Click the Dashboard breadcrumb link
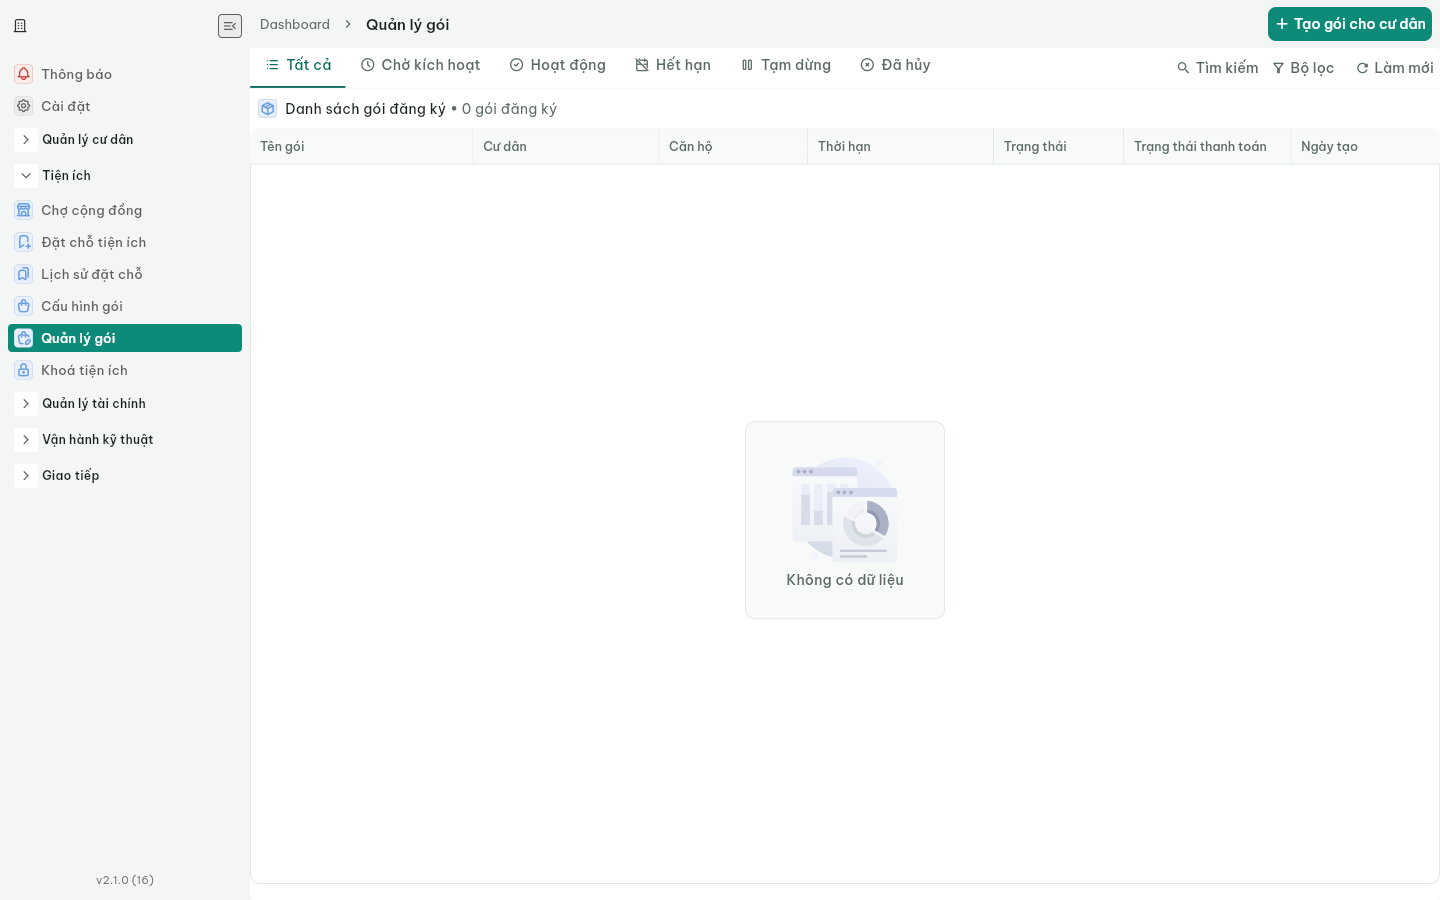This screenshot has width=1440, height=900. tap(295, 24)
